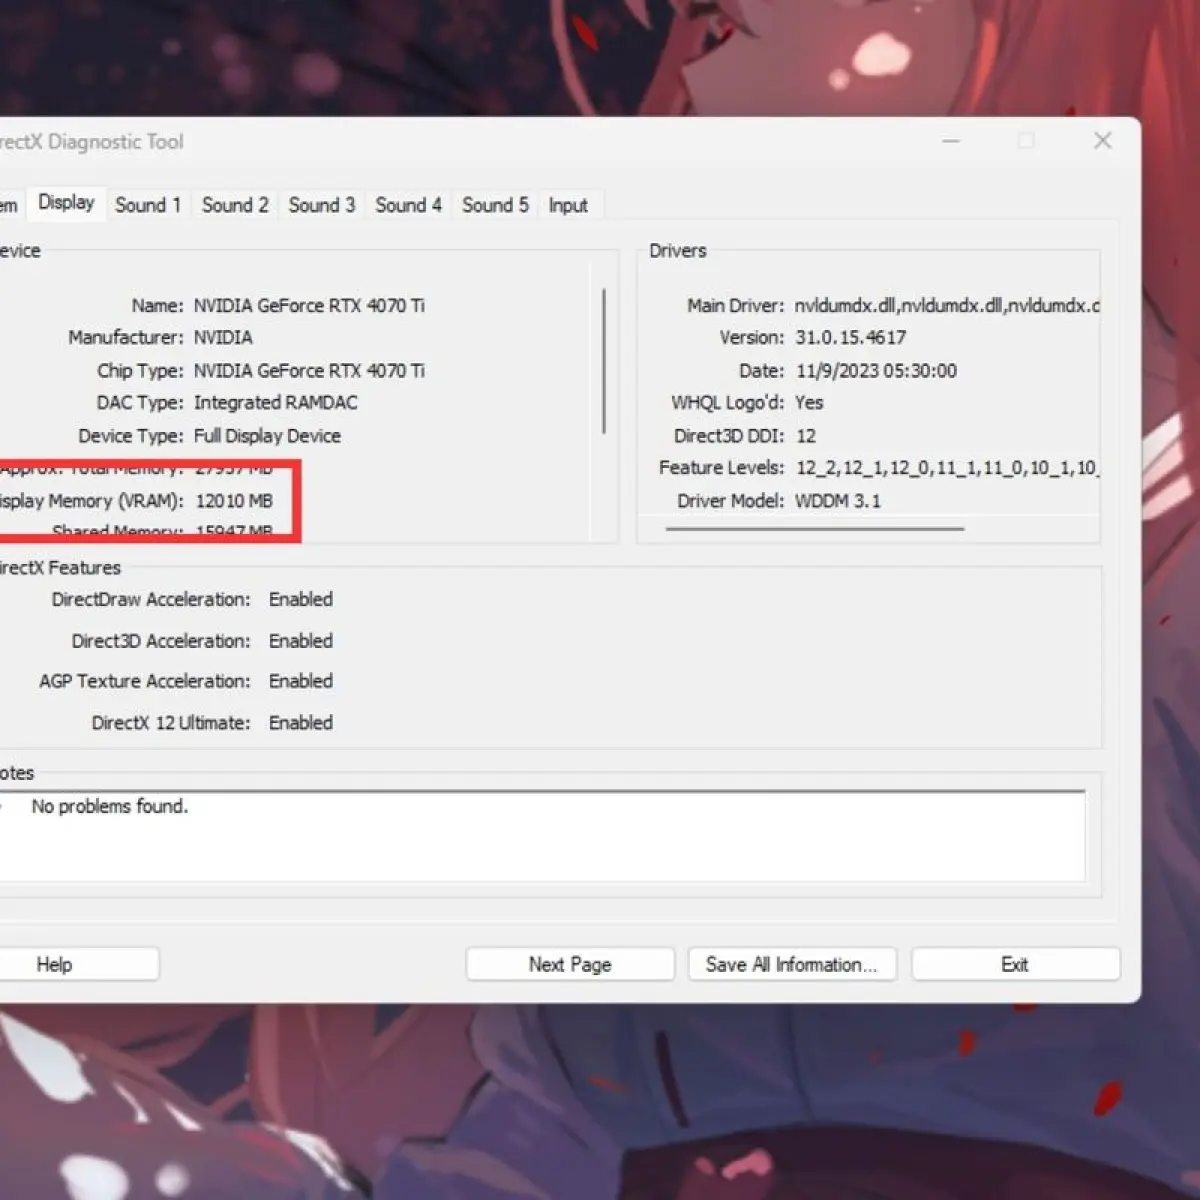Minimize the DirectX Diagnostic Tool window

[951, 141]
